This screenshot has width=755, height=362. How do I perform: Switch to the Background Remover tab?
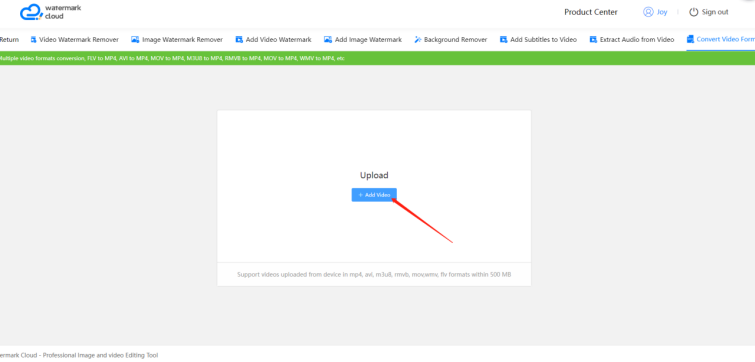click(451, 39)
